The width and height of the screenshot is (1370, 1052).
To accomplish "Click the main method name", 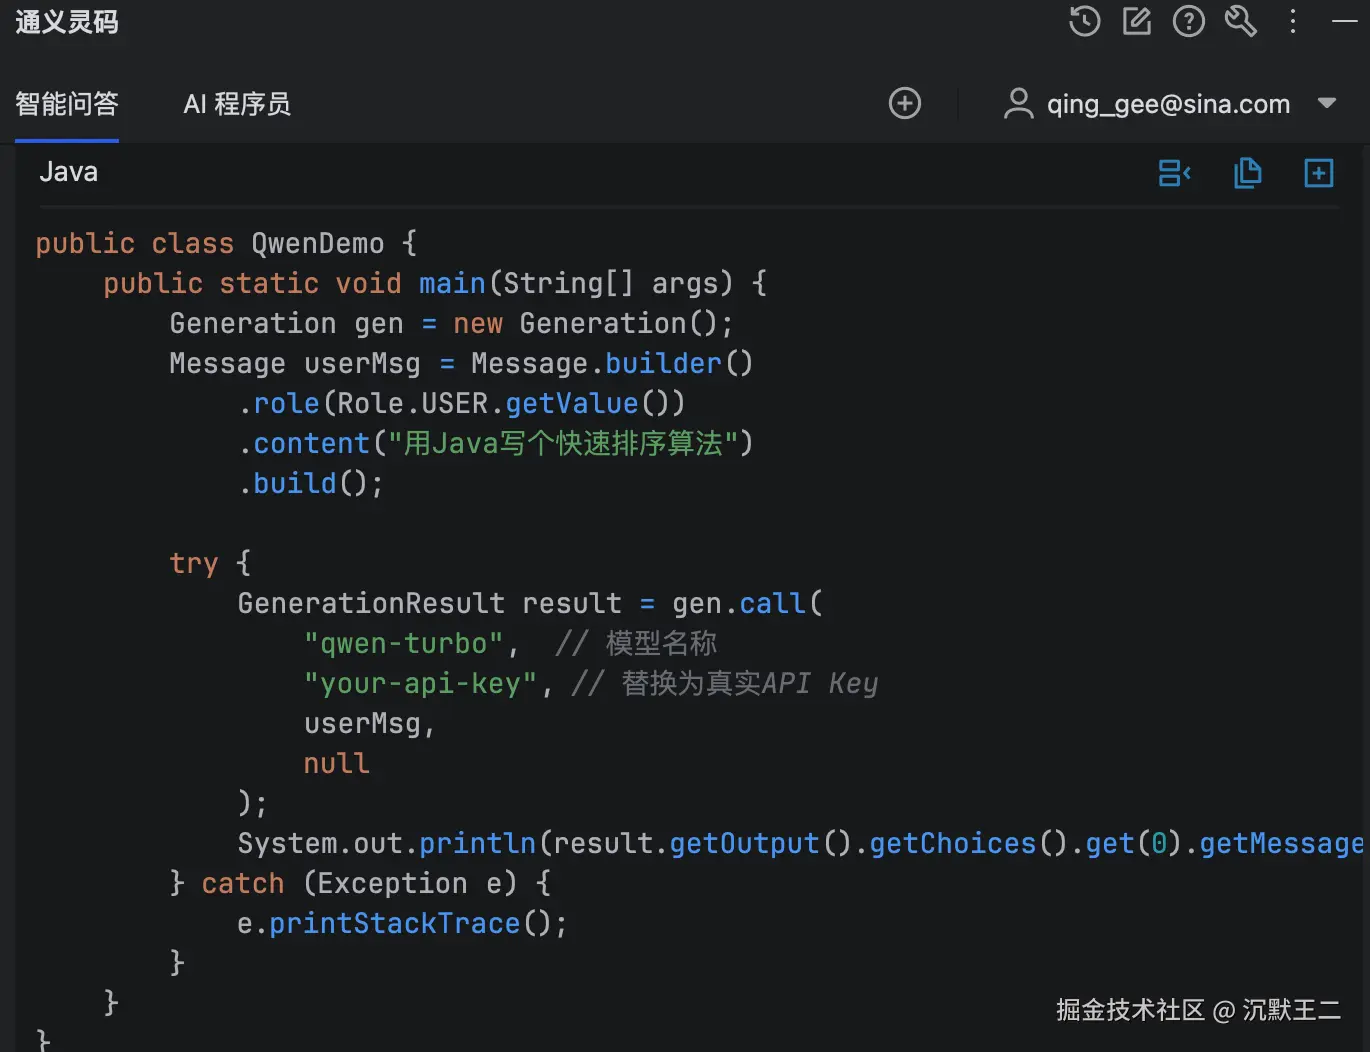I will (452, 283).
